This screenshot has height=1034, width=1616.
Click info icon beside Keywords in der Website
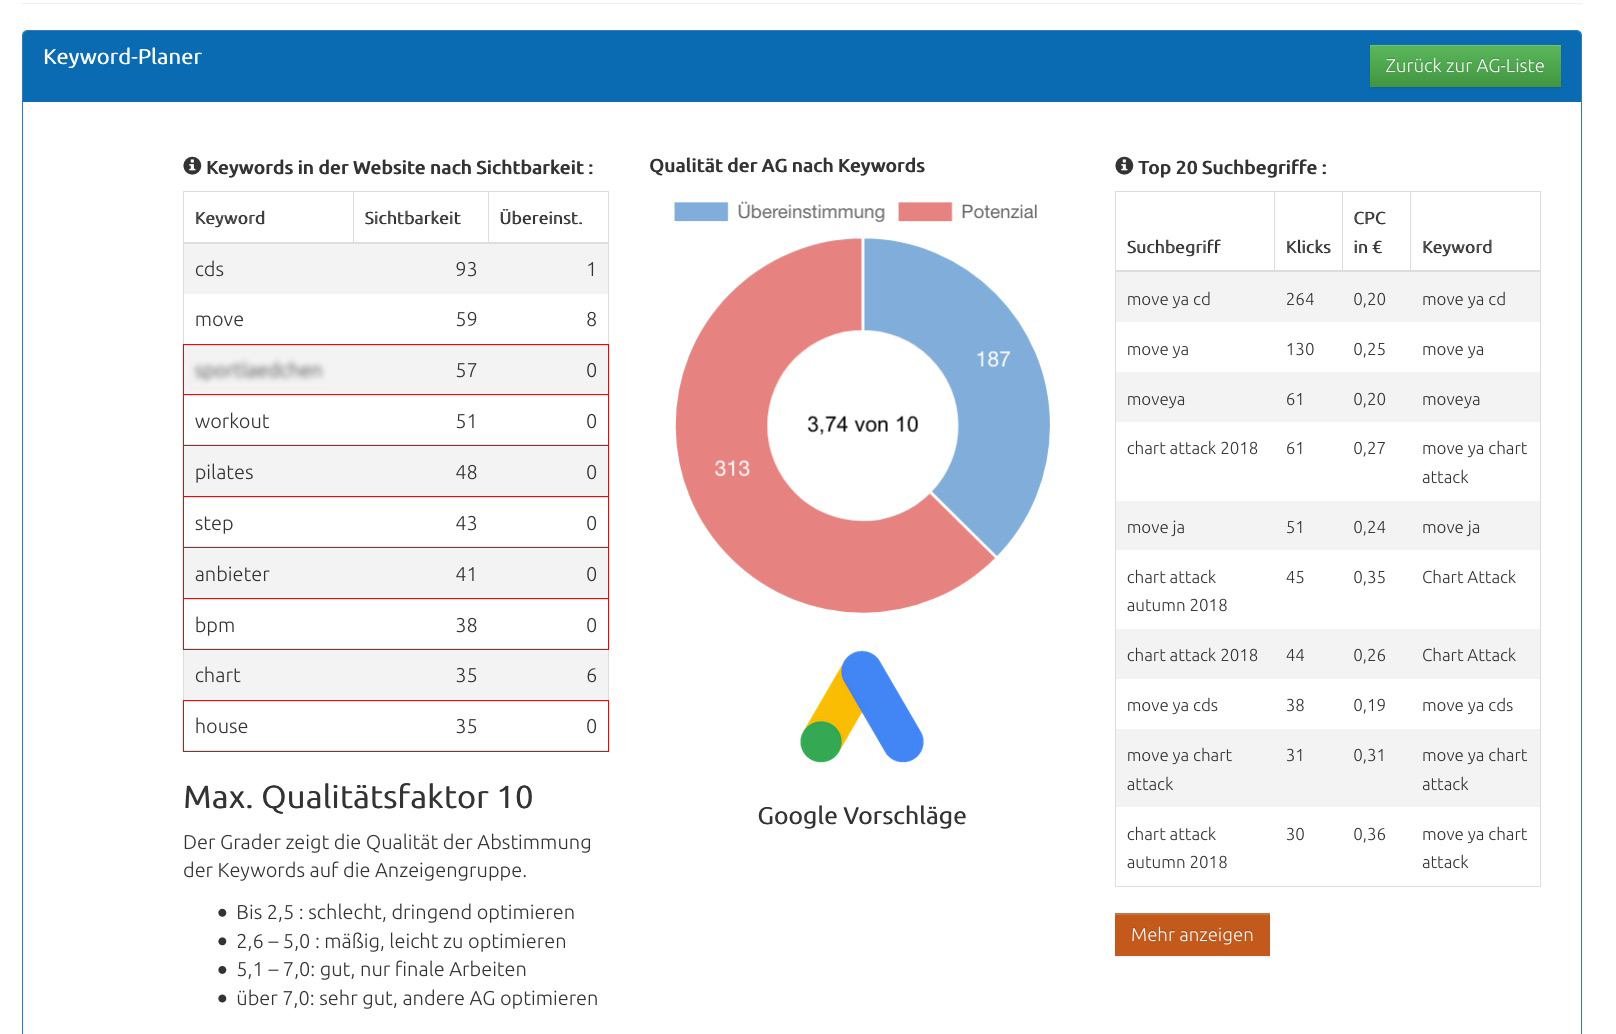192,166
